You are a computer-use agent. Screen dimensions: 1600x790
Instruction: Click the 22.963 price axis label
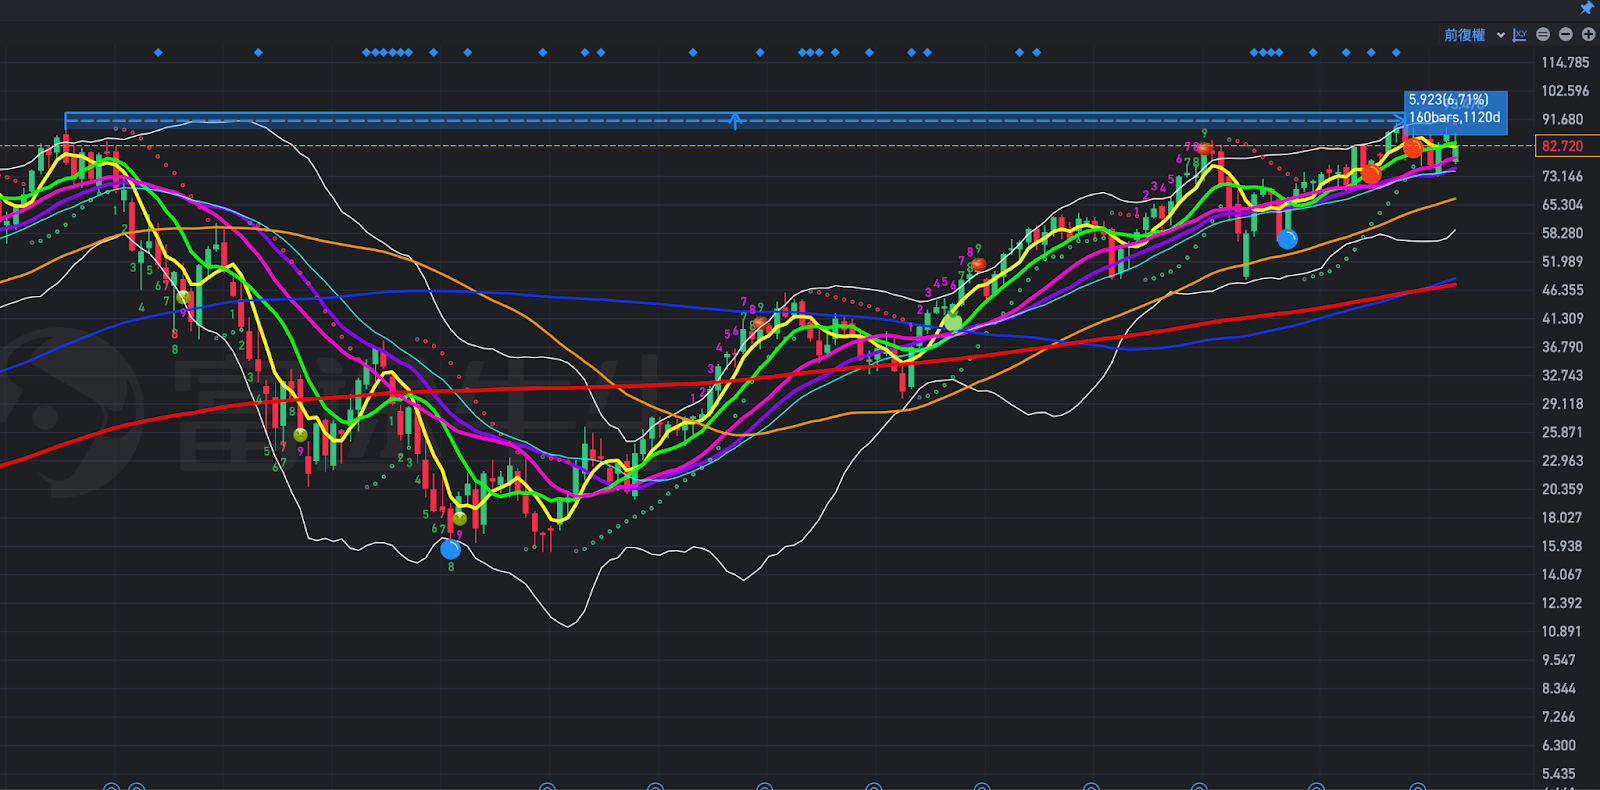[1562, 461]
